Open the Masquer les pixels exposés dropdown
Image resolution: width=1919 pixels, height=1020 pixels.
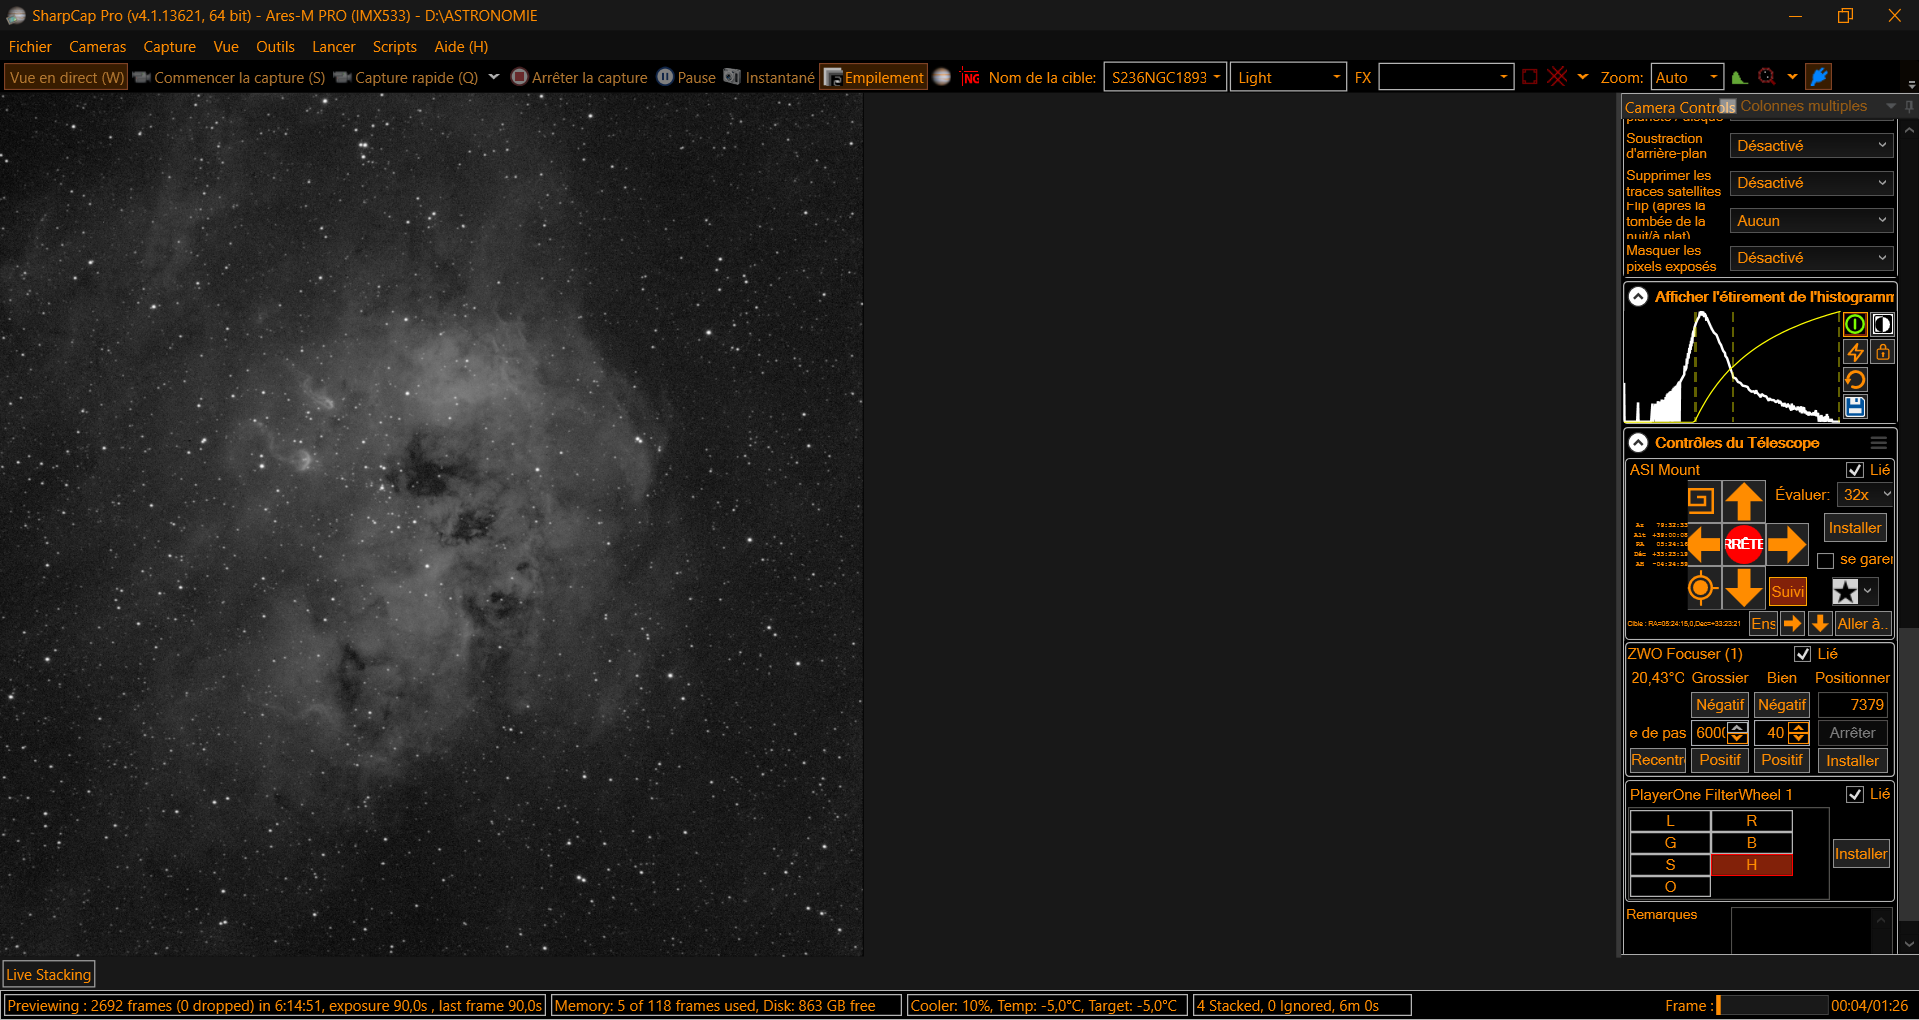click(1812, 258)
